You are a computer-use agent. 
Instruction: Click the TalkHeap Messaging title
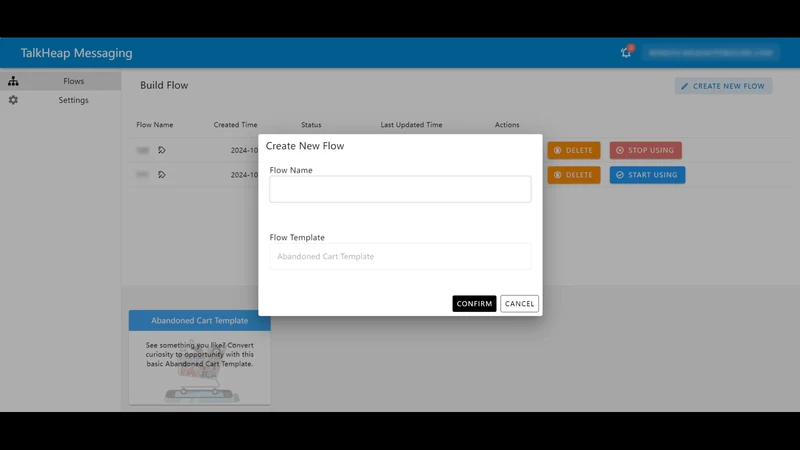click(77, 53)
